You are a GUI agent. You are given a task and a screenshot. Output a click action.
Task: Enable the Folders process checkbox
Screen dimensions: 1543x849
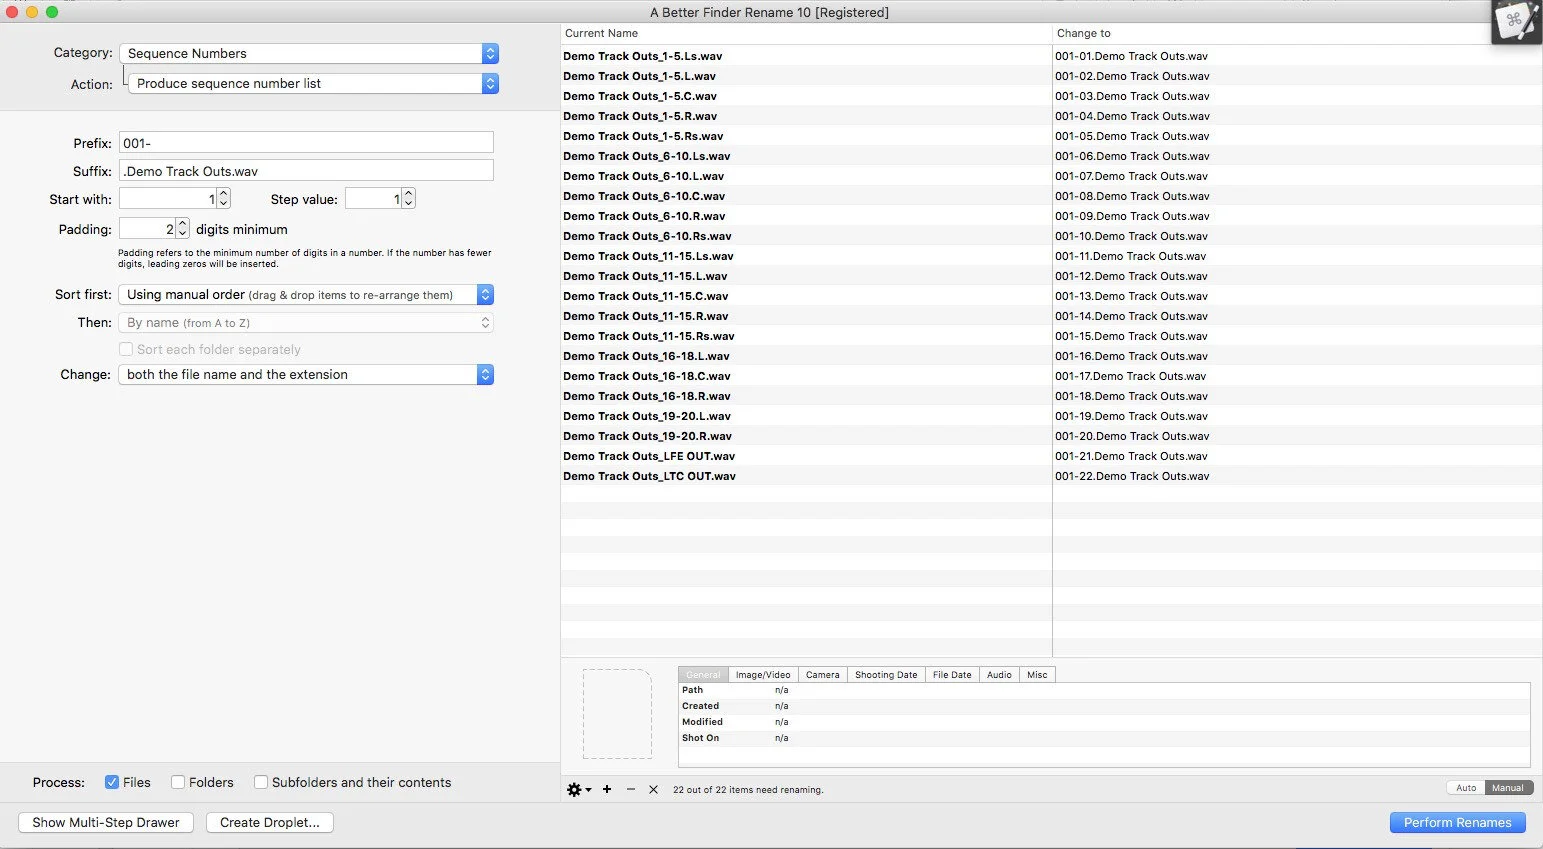click(x=178, y=782)
